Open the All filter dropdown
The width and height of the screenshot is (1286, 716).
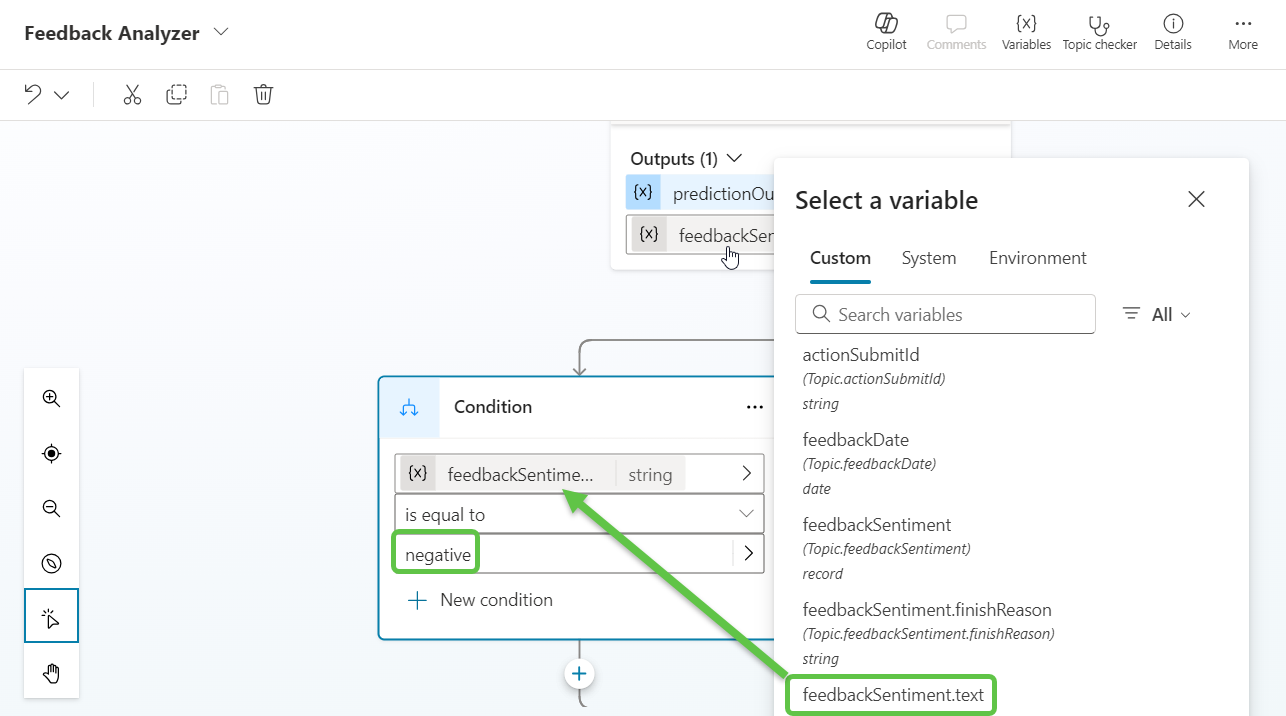coord(1157,314)
